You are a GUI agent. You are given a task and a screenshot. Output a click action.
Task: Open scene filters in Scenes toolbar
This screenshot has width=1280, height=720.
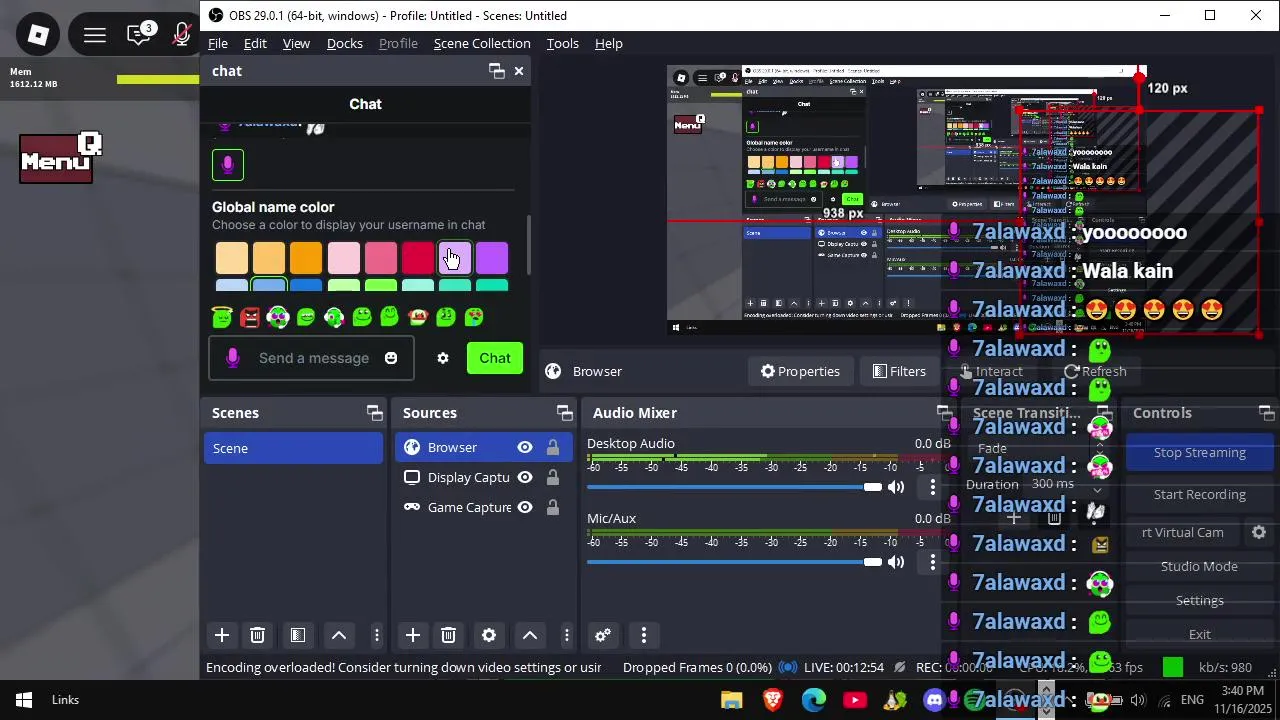pos(297,635)
